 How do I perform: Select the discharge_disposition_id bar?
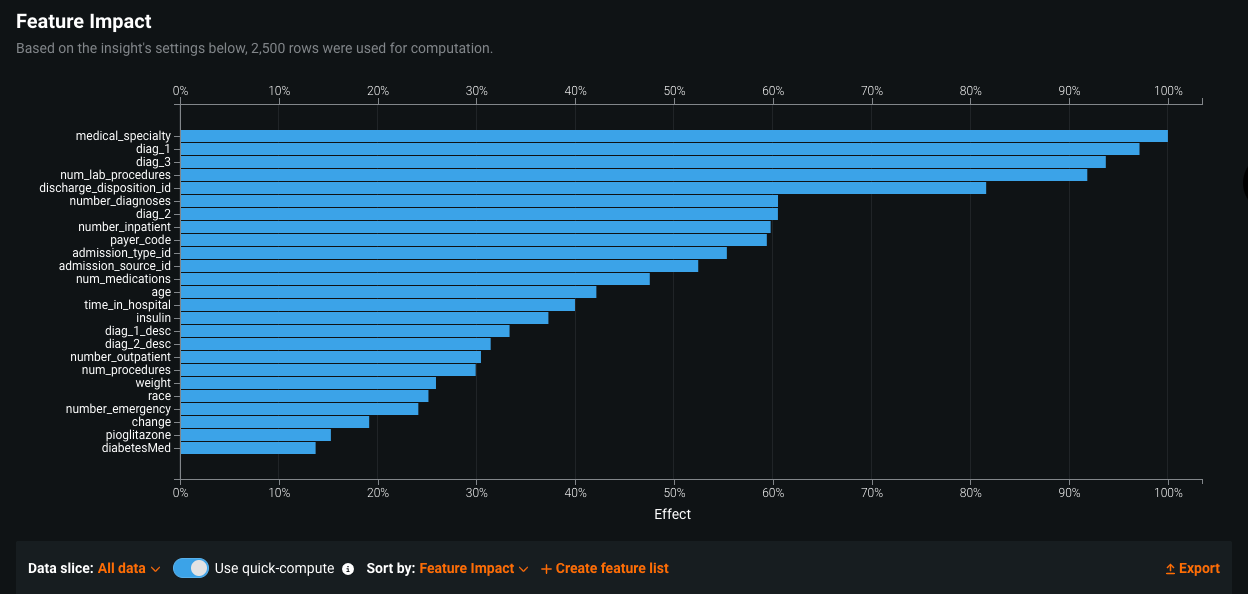tap(582, 188)
